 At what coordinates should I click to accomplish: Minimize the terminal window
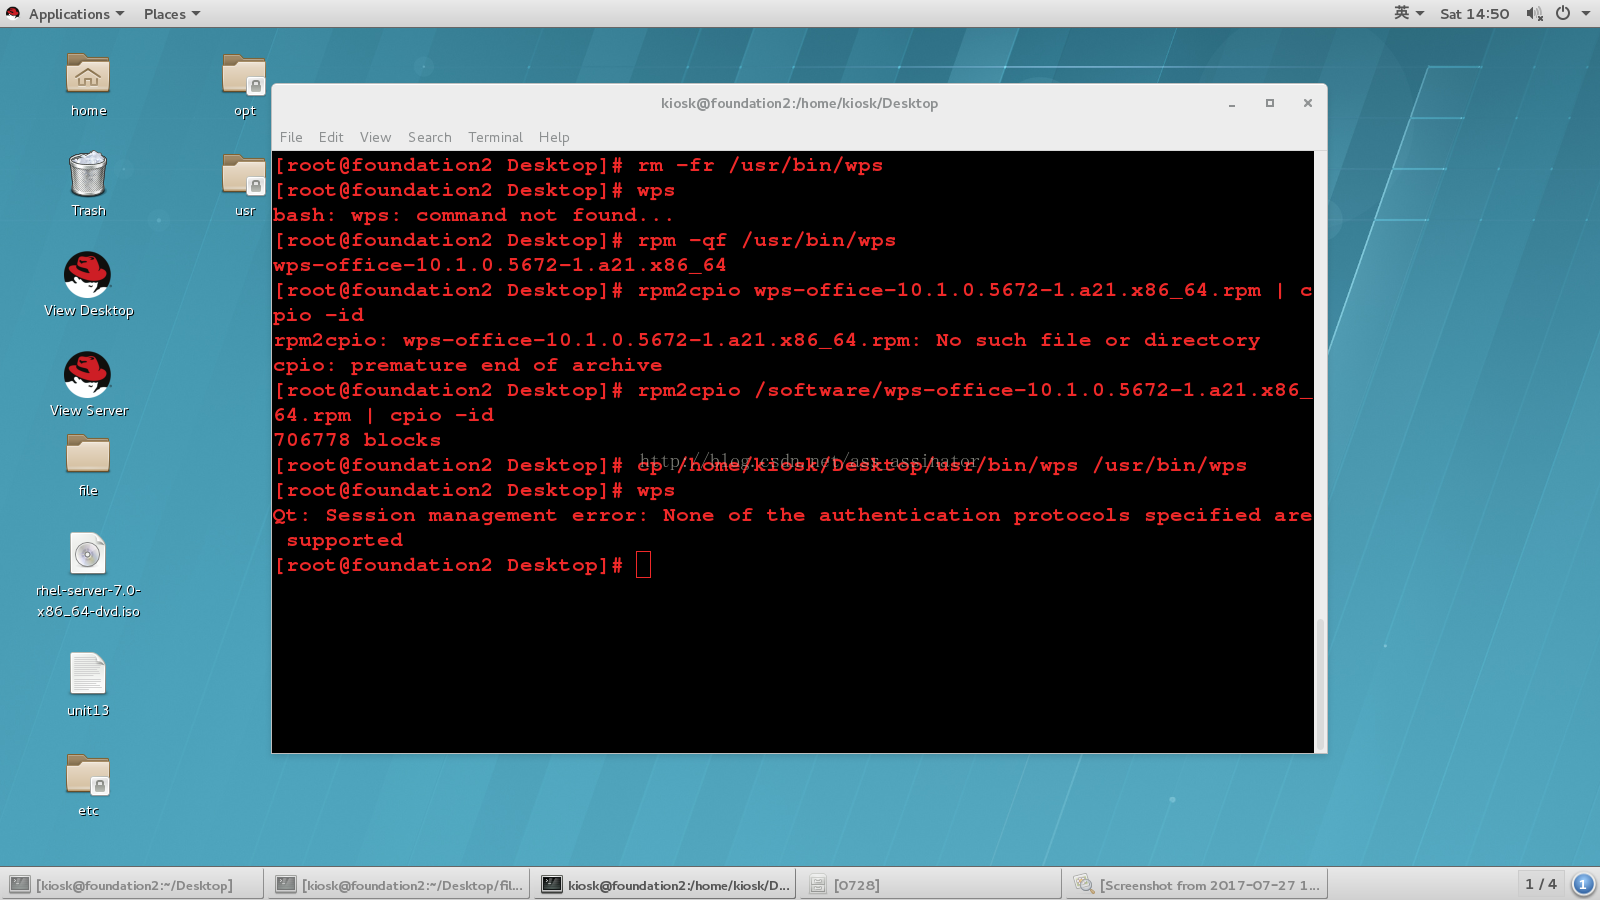tap(1232, 103)
